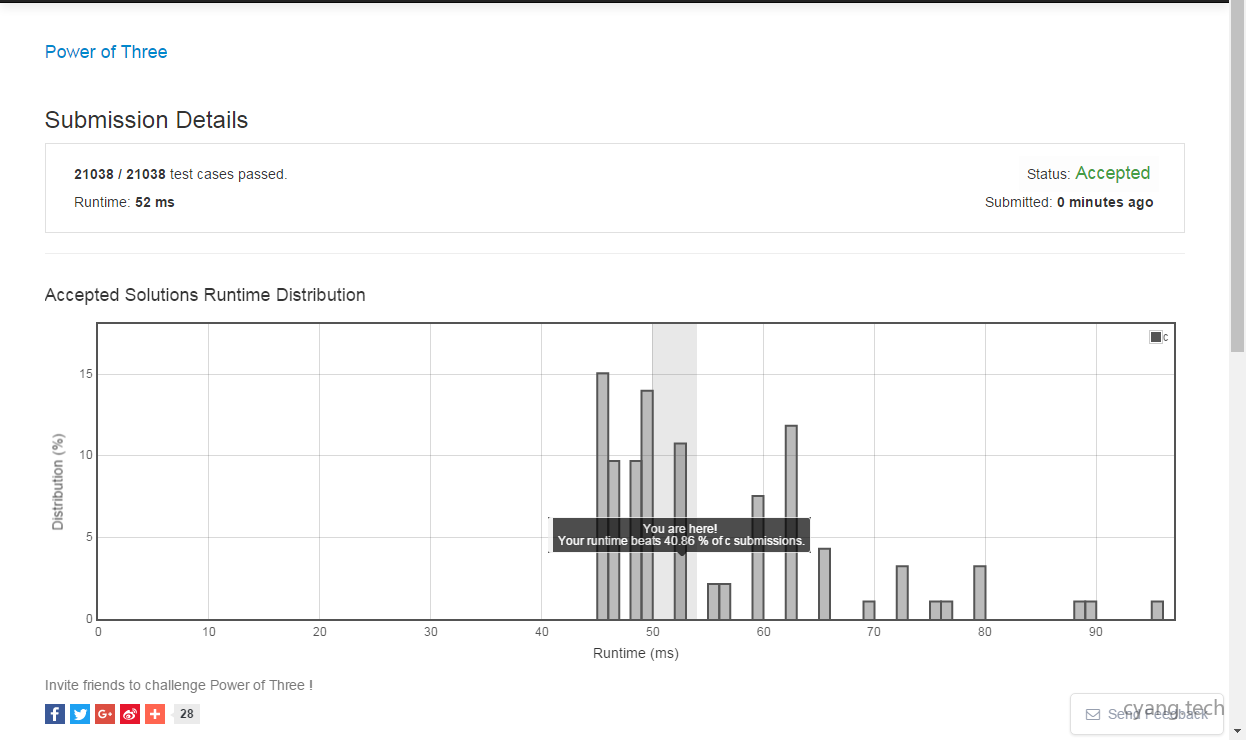Click the share count badge showing 28
The image size is (1246, 740).
[x=187, y=714]
